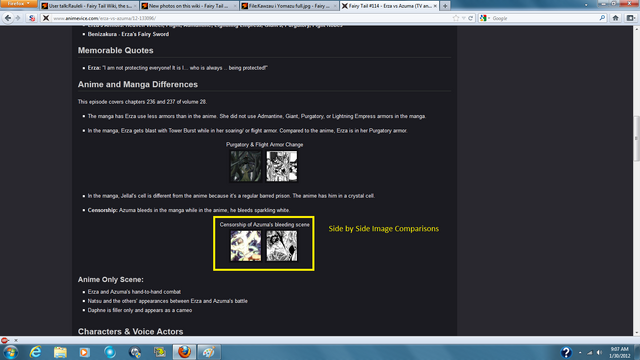Click the scrollbar down arrow

[x=636, y=333]
